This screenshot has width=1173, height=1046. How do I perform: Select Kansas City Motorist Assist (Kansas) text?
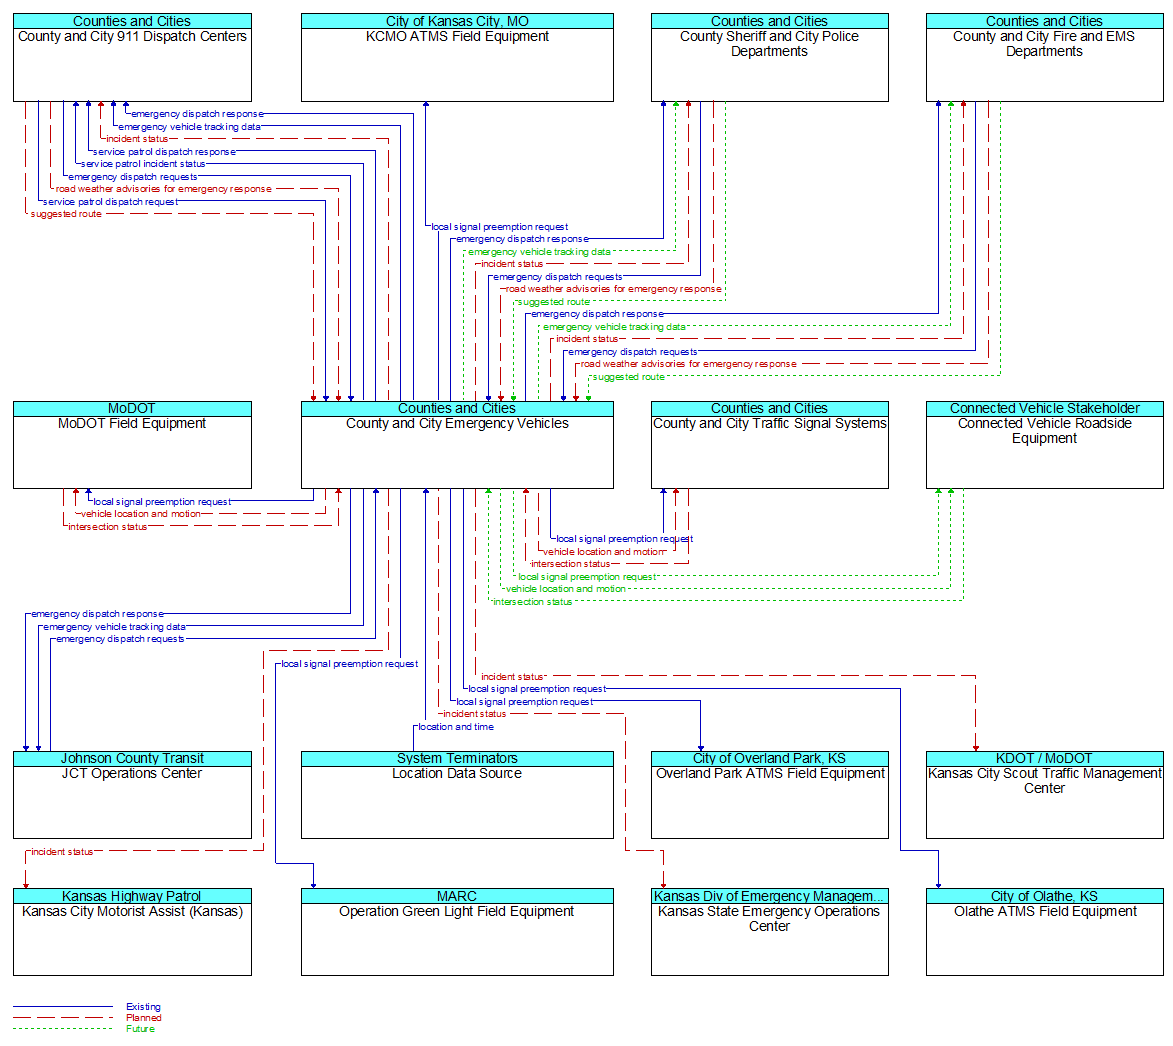(132, 911)
